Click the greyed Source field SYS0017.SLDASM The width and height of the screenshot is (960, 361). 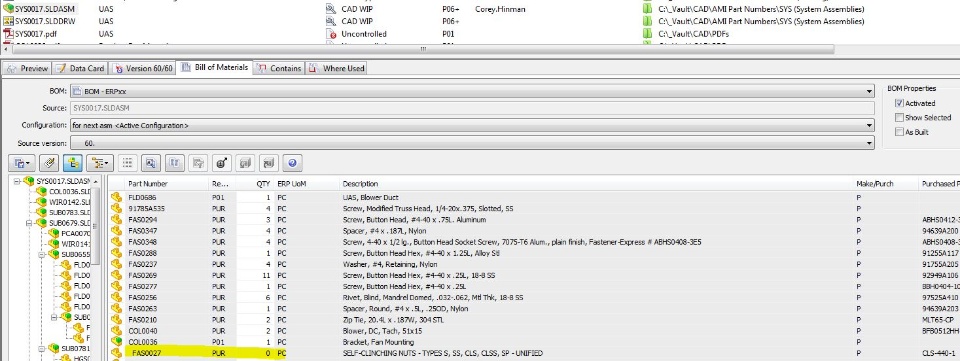(x=472, y=108)
